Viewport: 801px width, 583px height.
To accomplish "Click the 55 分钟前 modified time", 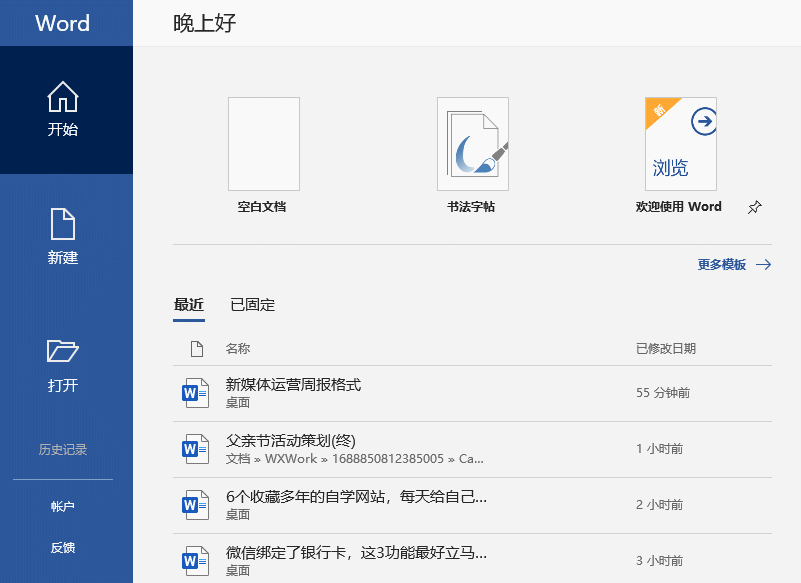I will (x=663, y=393).
